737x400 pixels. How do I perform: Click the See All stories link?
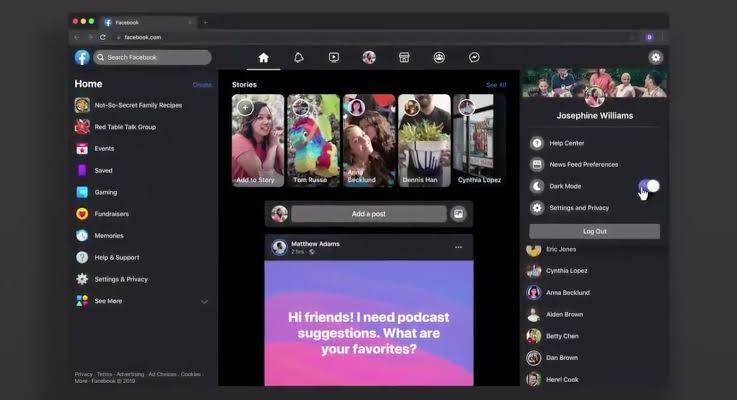[496, 85]
